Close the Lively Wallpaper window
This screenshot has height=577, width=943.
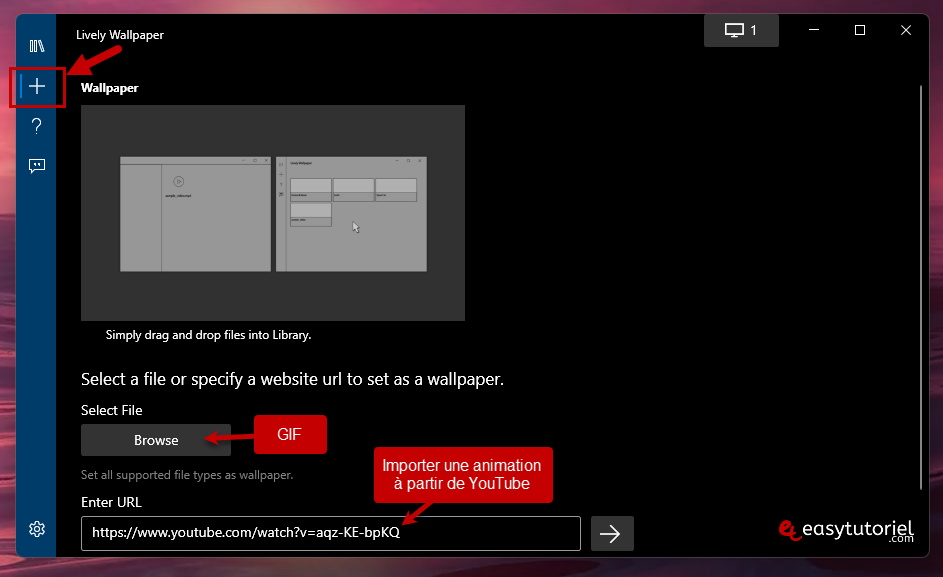(x=906, y=30)
